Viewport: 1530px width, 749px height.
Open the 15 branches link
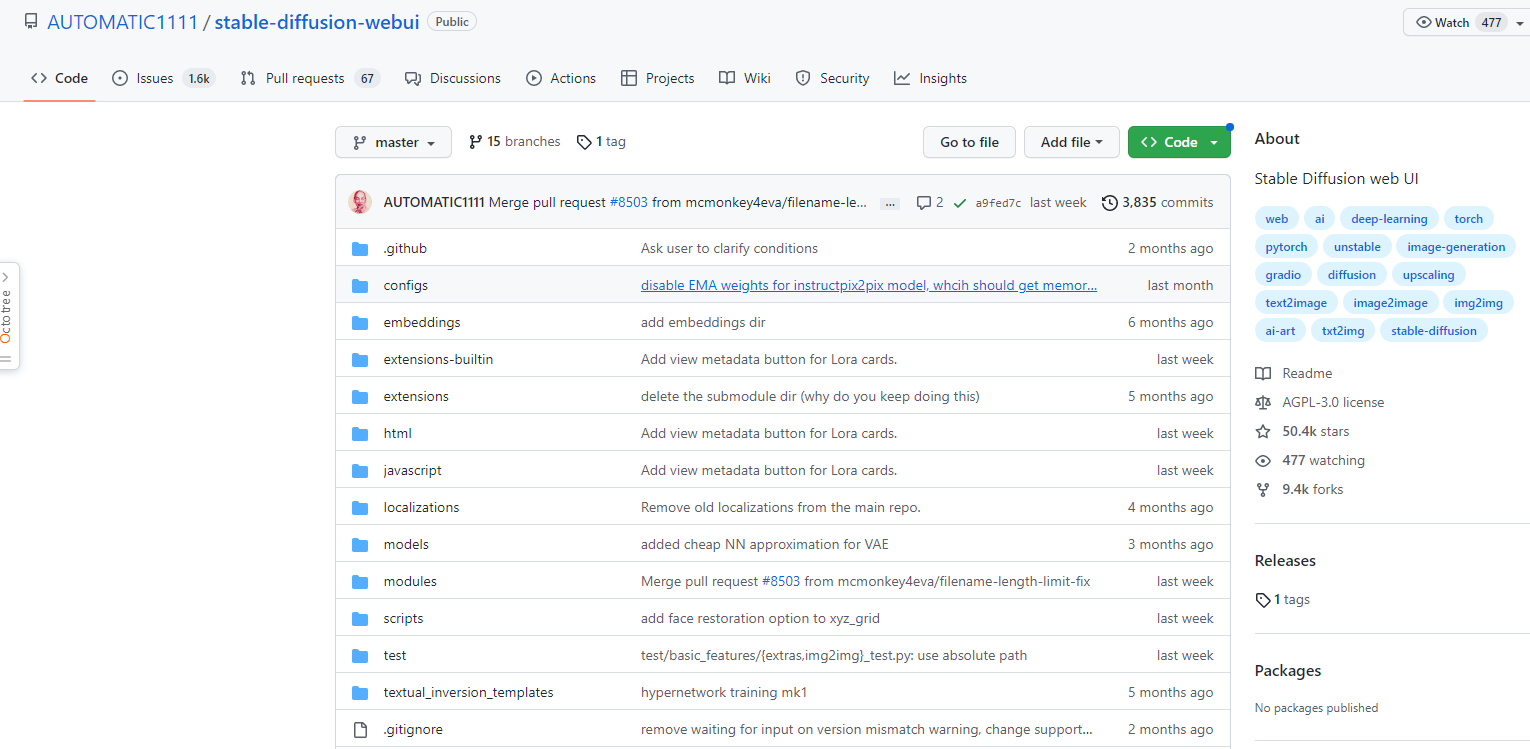(x=514, y=142)
